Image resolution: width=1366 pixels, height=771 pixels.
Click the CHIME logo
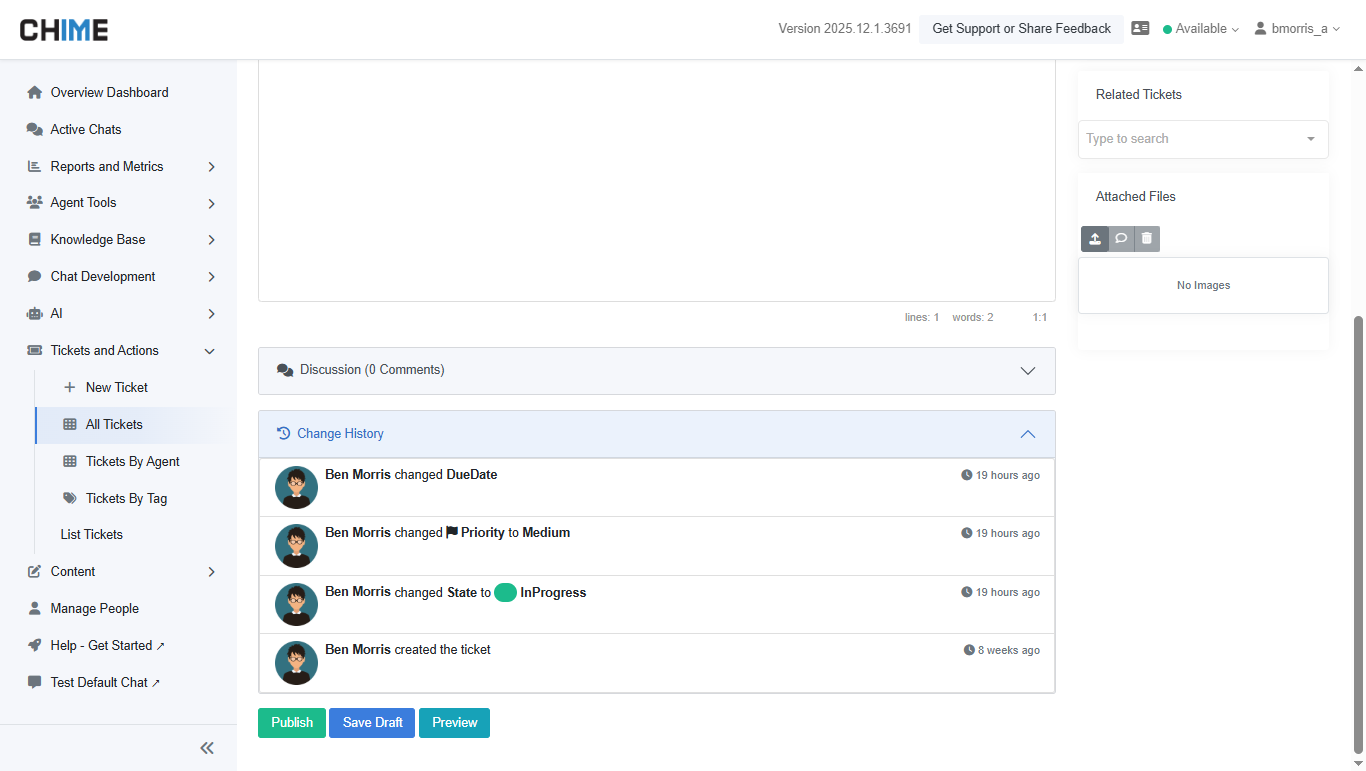click(x=64, y=30)
